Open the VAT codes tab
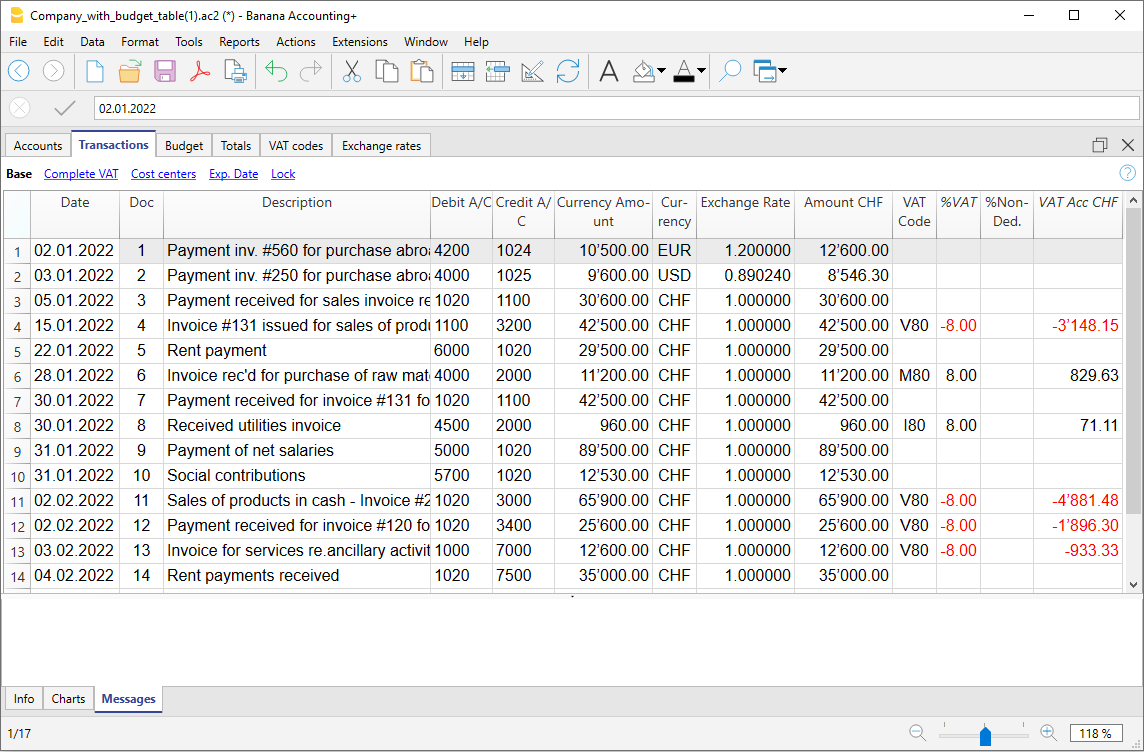 click(x=295, y=145)
